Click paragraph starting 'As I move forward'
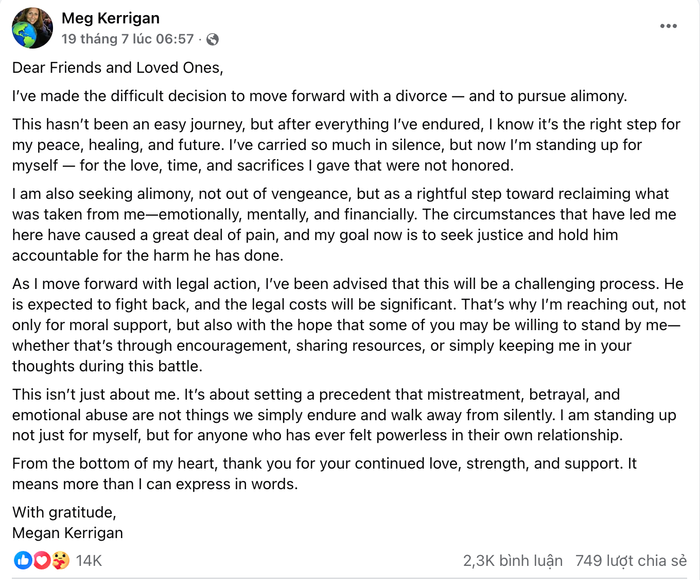The width and height of the screenshot is (700, 580). pyautogui.click(x=349, y=325)
